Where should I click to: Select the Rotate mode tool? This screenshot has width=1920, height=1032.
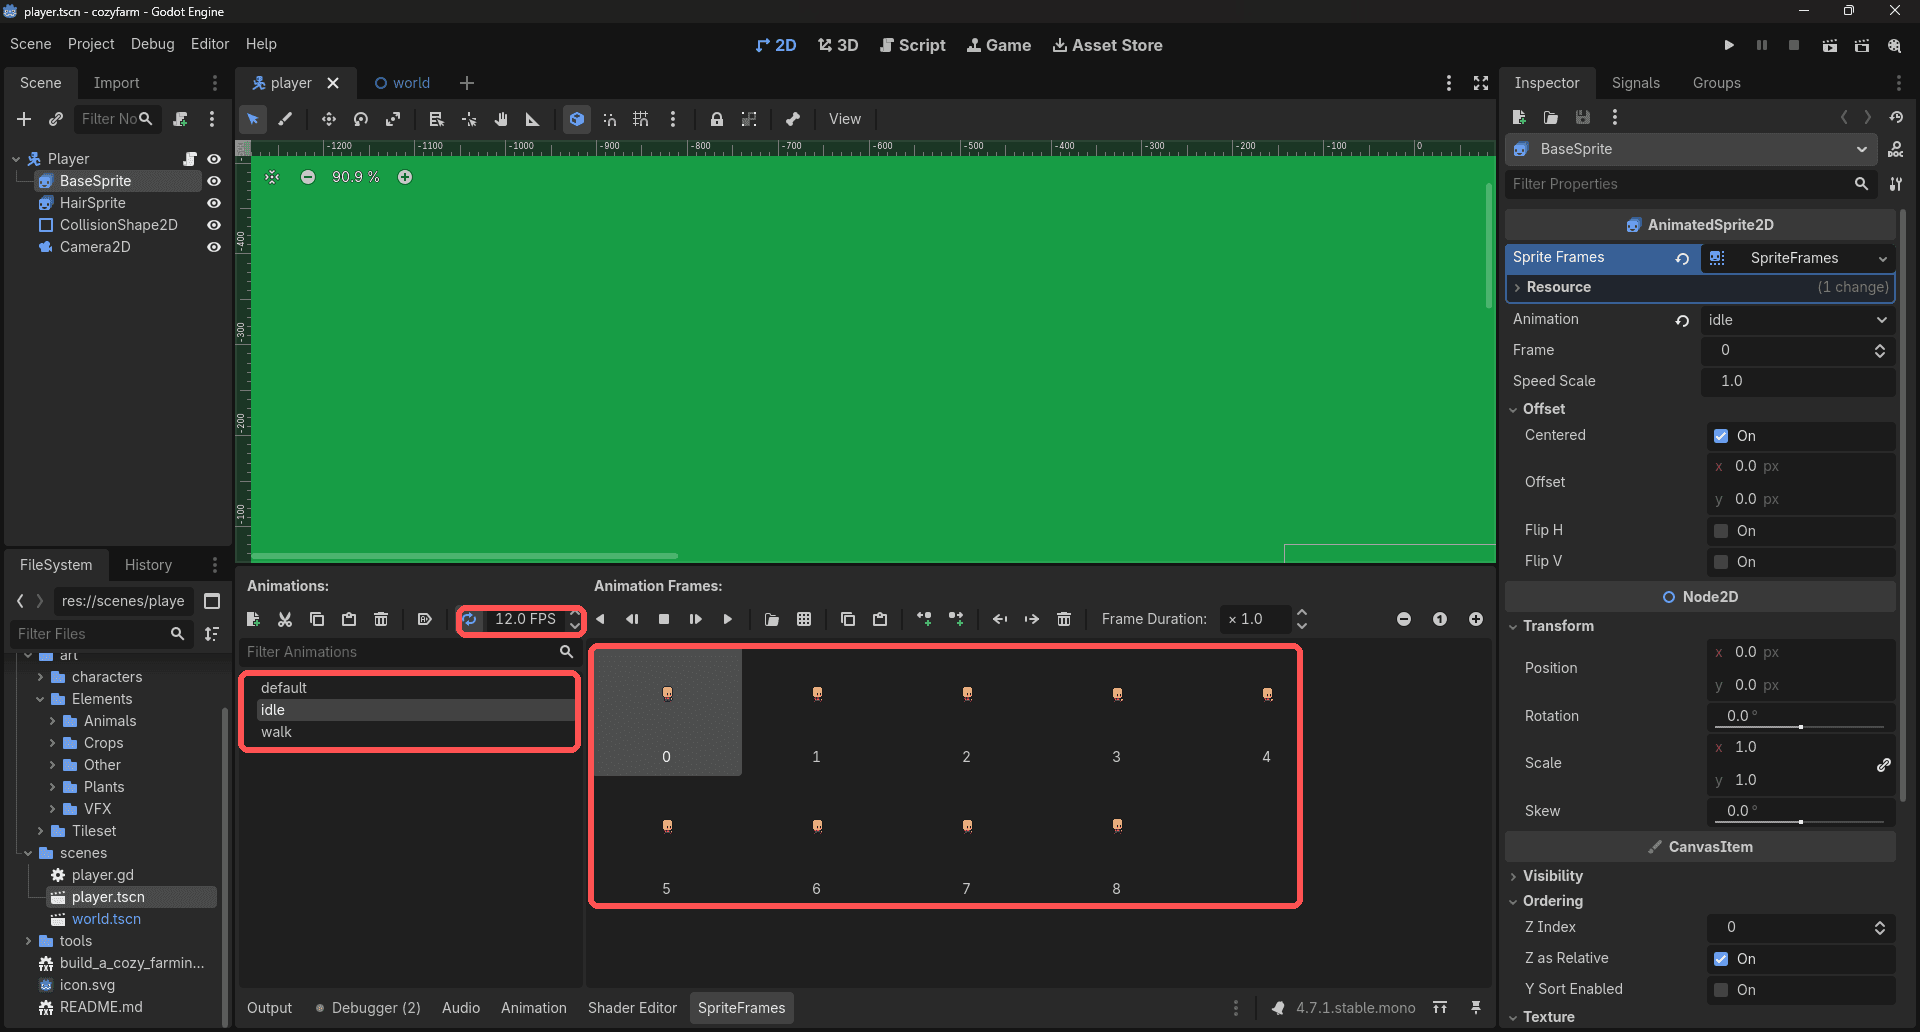pyautogui.click(x=361, y=119)
